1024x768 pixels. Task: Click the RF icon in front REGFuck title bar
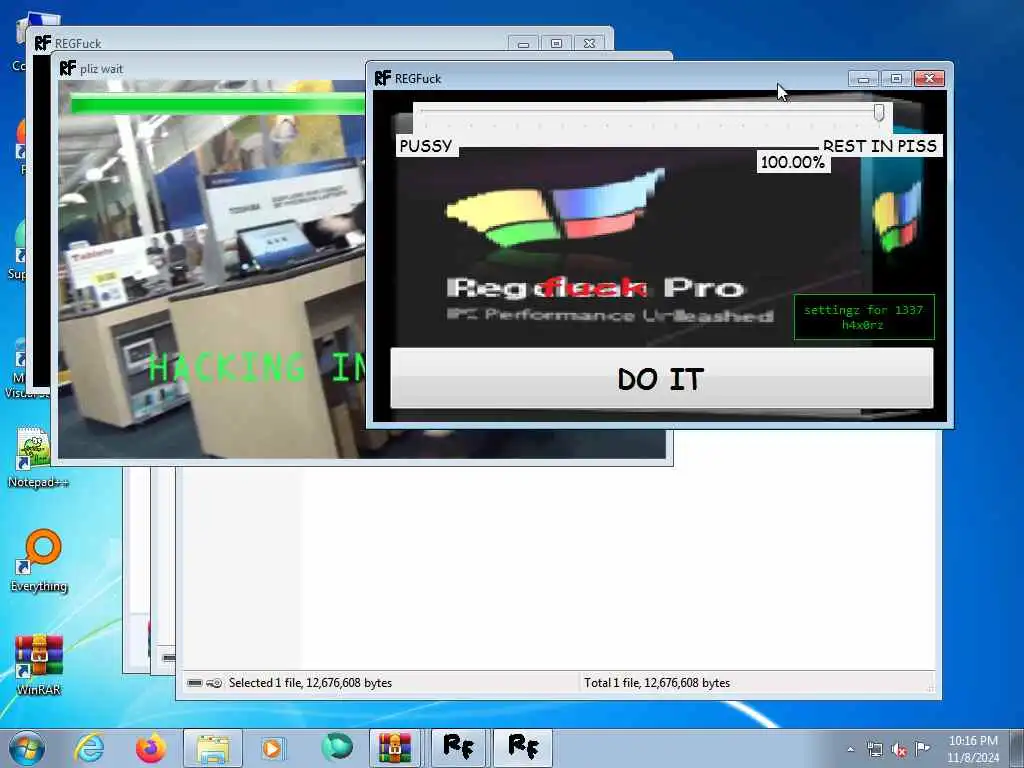[383, 78]
